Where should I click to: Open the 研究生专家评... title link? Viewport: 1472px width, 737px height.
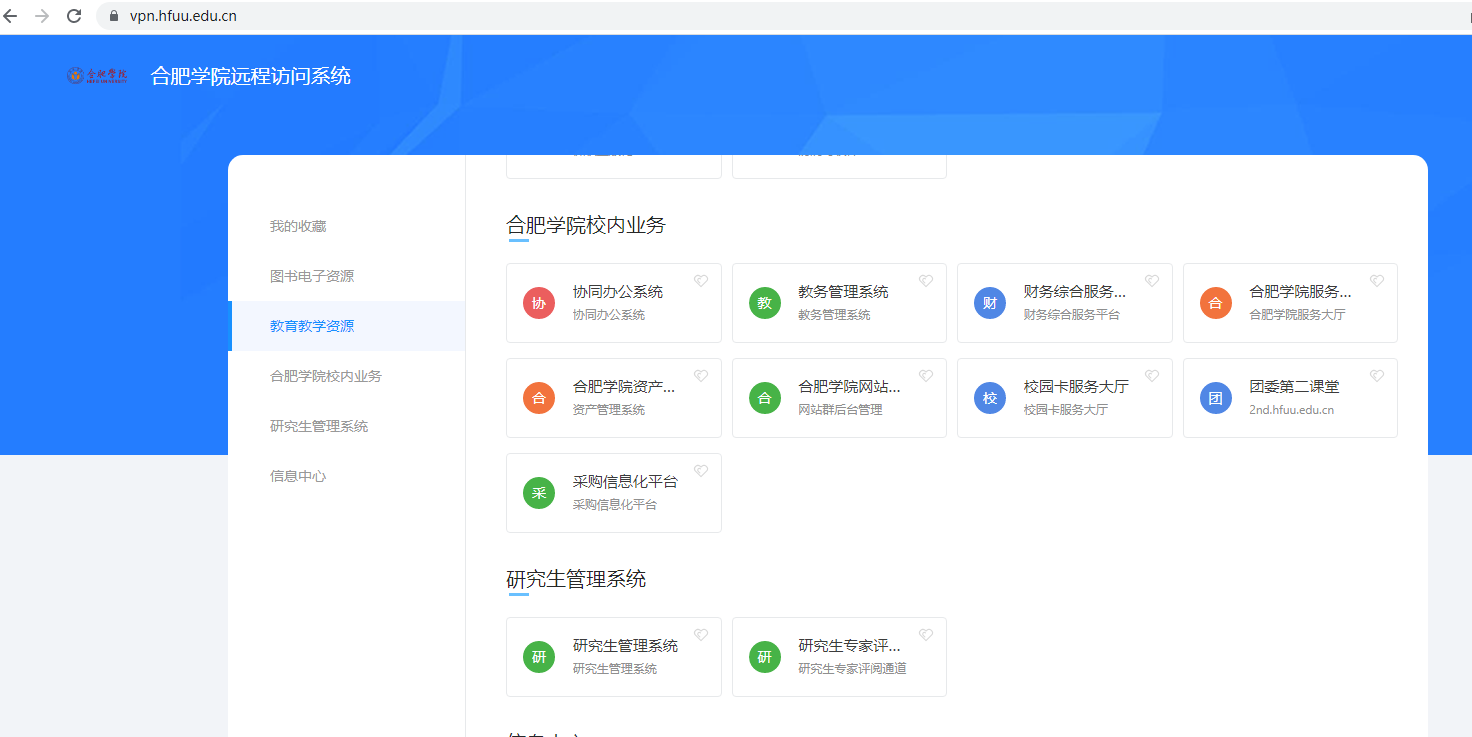click(849, 646)
